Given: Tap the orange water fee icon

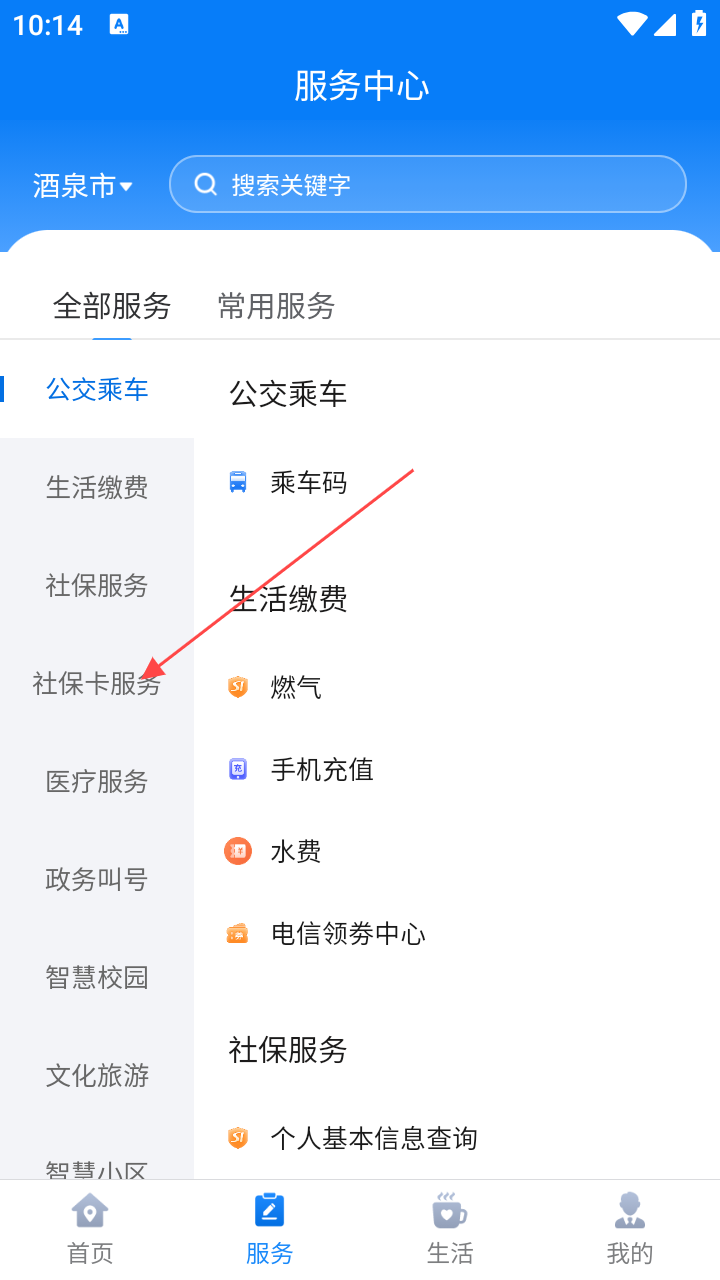Looking at the screenshot, I should [238, 851].
